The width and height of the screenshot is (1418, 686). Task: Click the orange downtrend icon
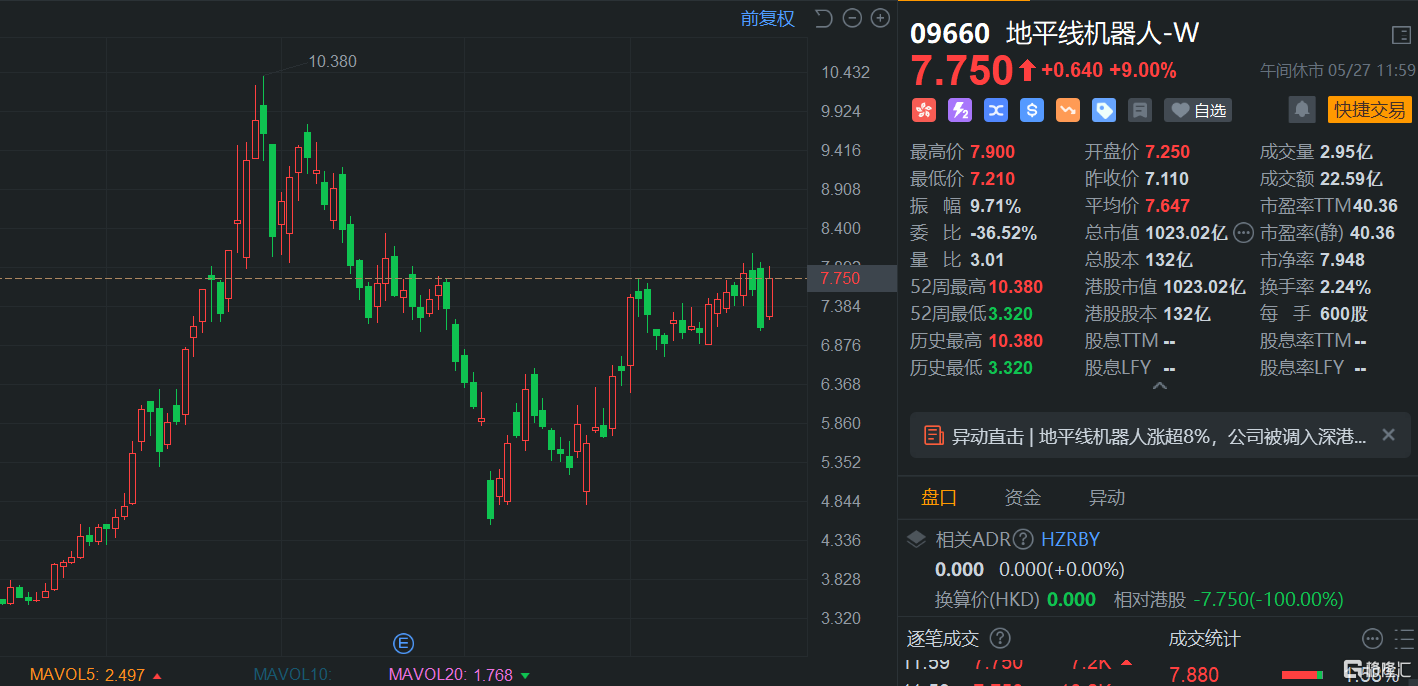click(x=1067, y=110)
